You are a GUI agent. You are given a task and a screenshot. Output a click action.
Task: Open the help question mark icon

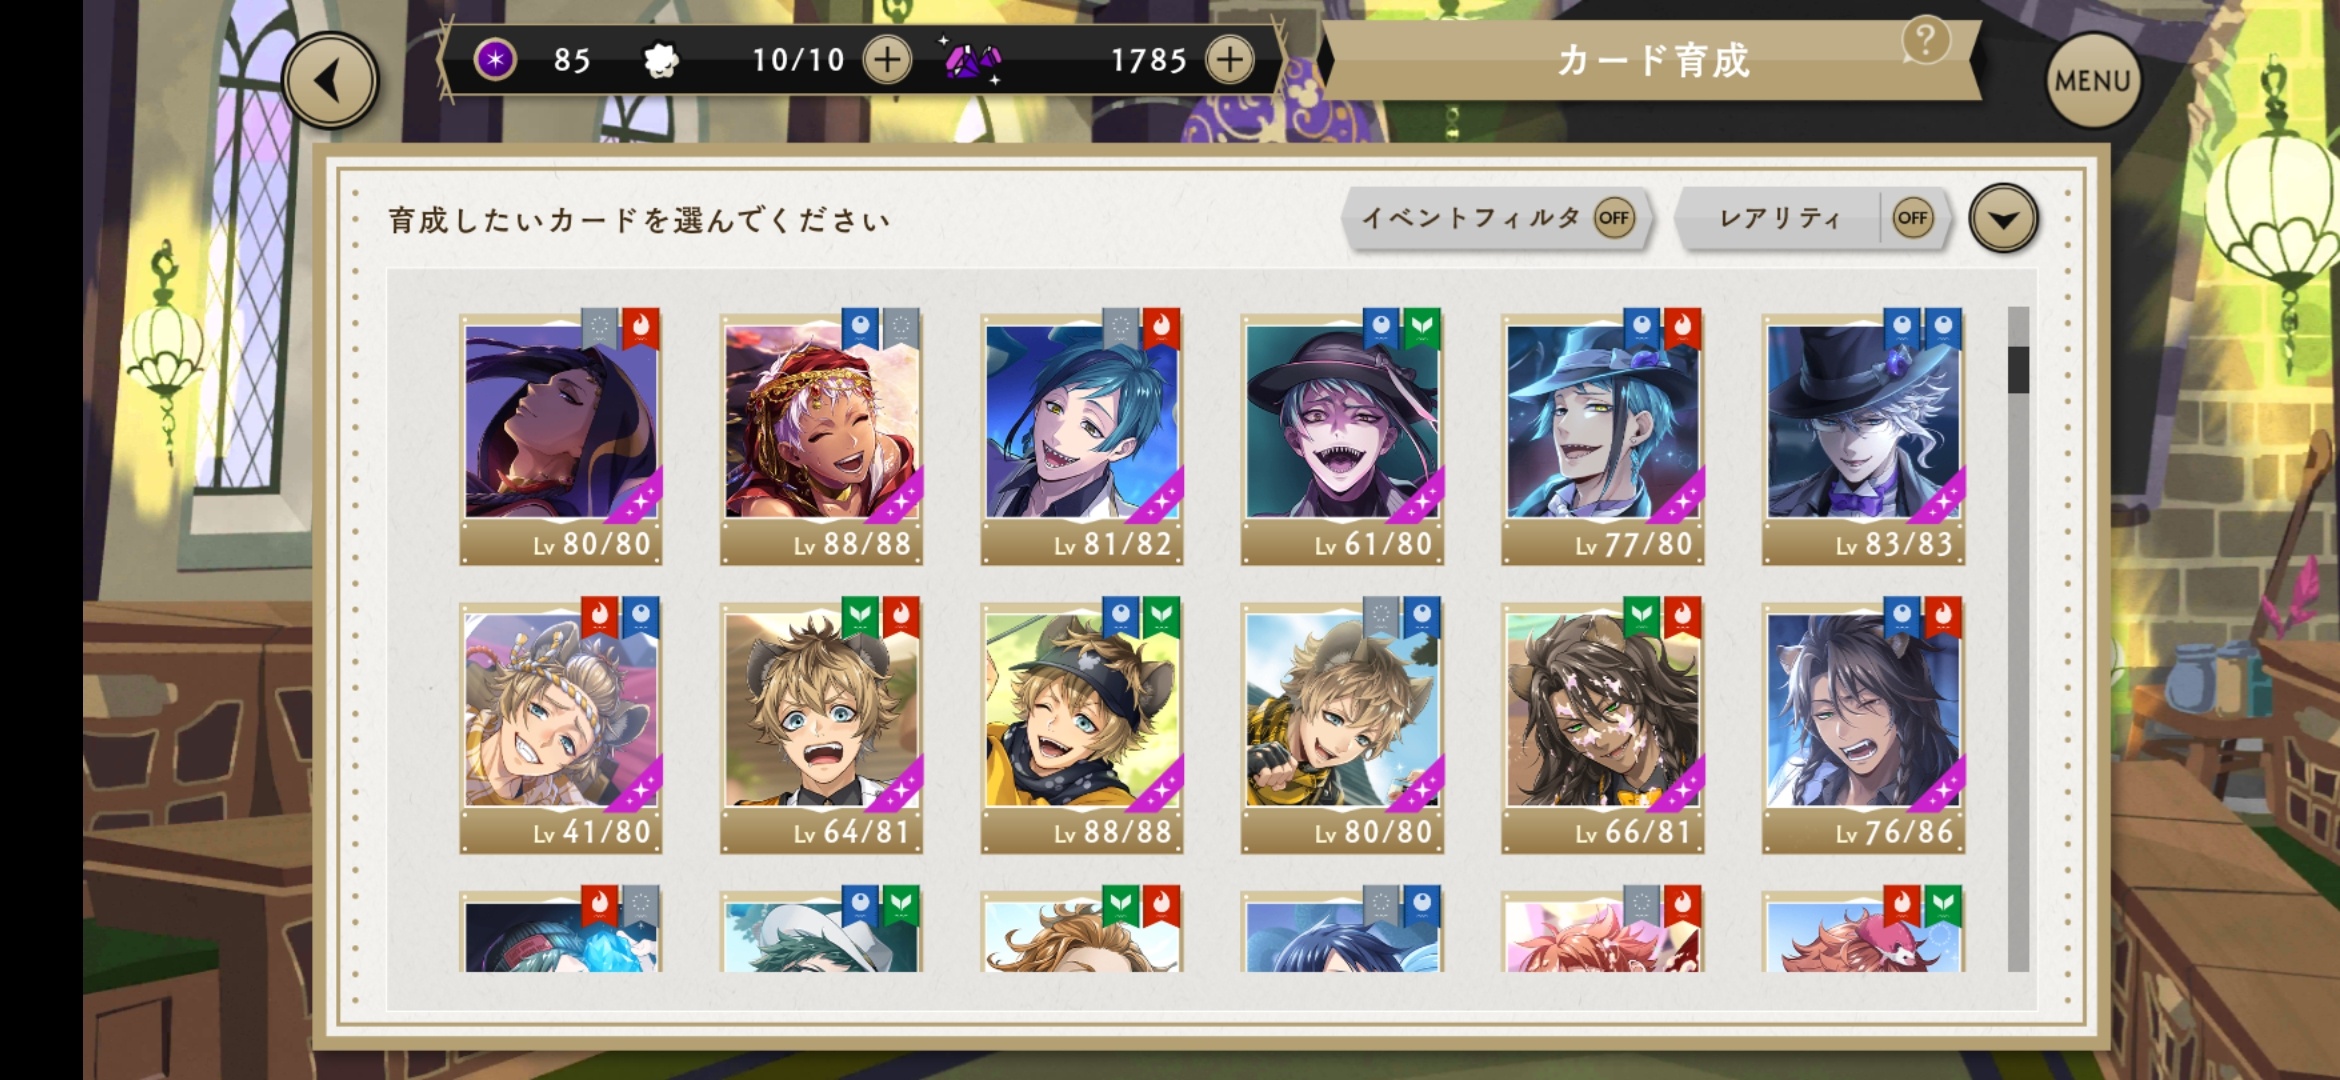[1926, 40]
